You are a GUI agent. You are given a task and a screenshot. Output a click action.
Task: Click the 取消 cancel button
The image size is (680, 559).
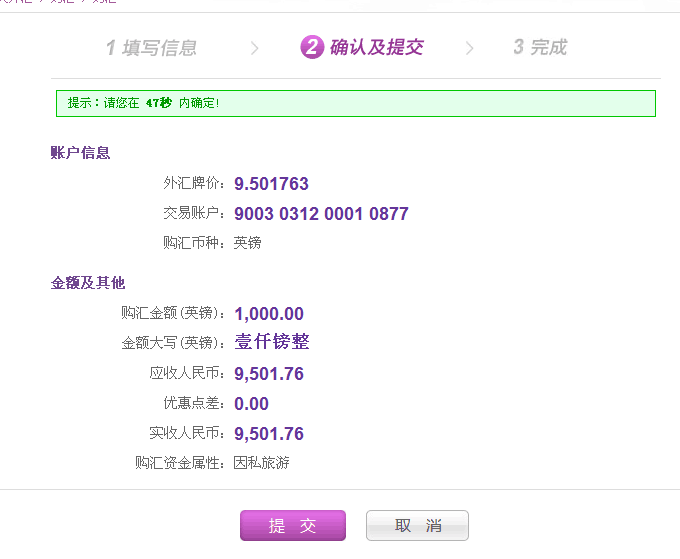(417, 526)
